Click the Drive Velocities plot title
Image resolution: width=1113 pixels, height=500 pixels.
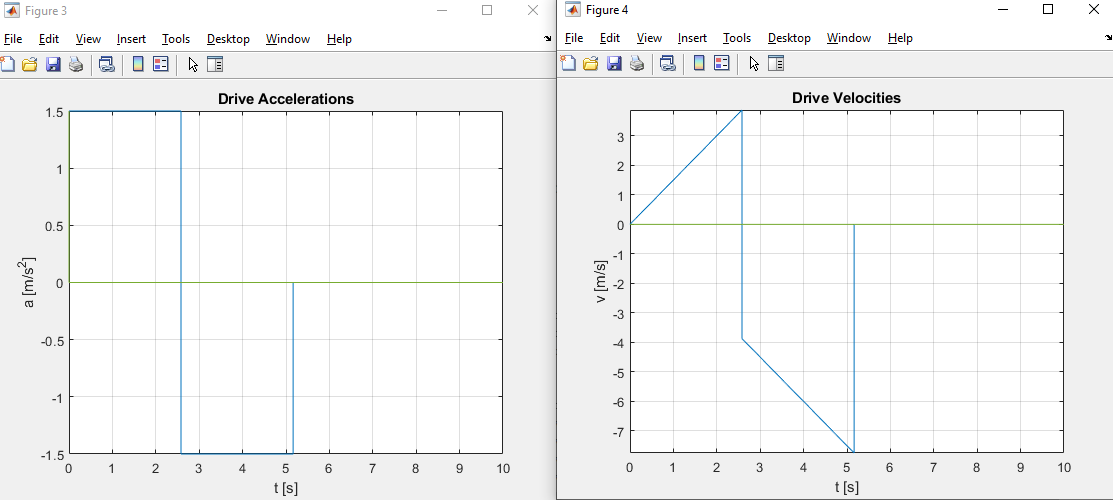(846, 98)
